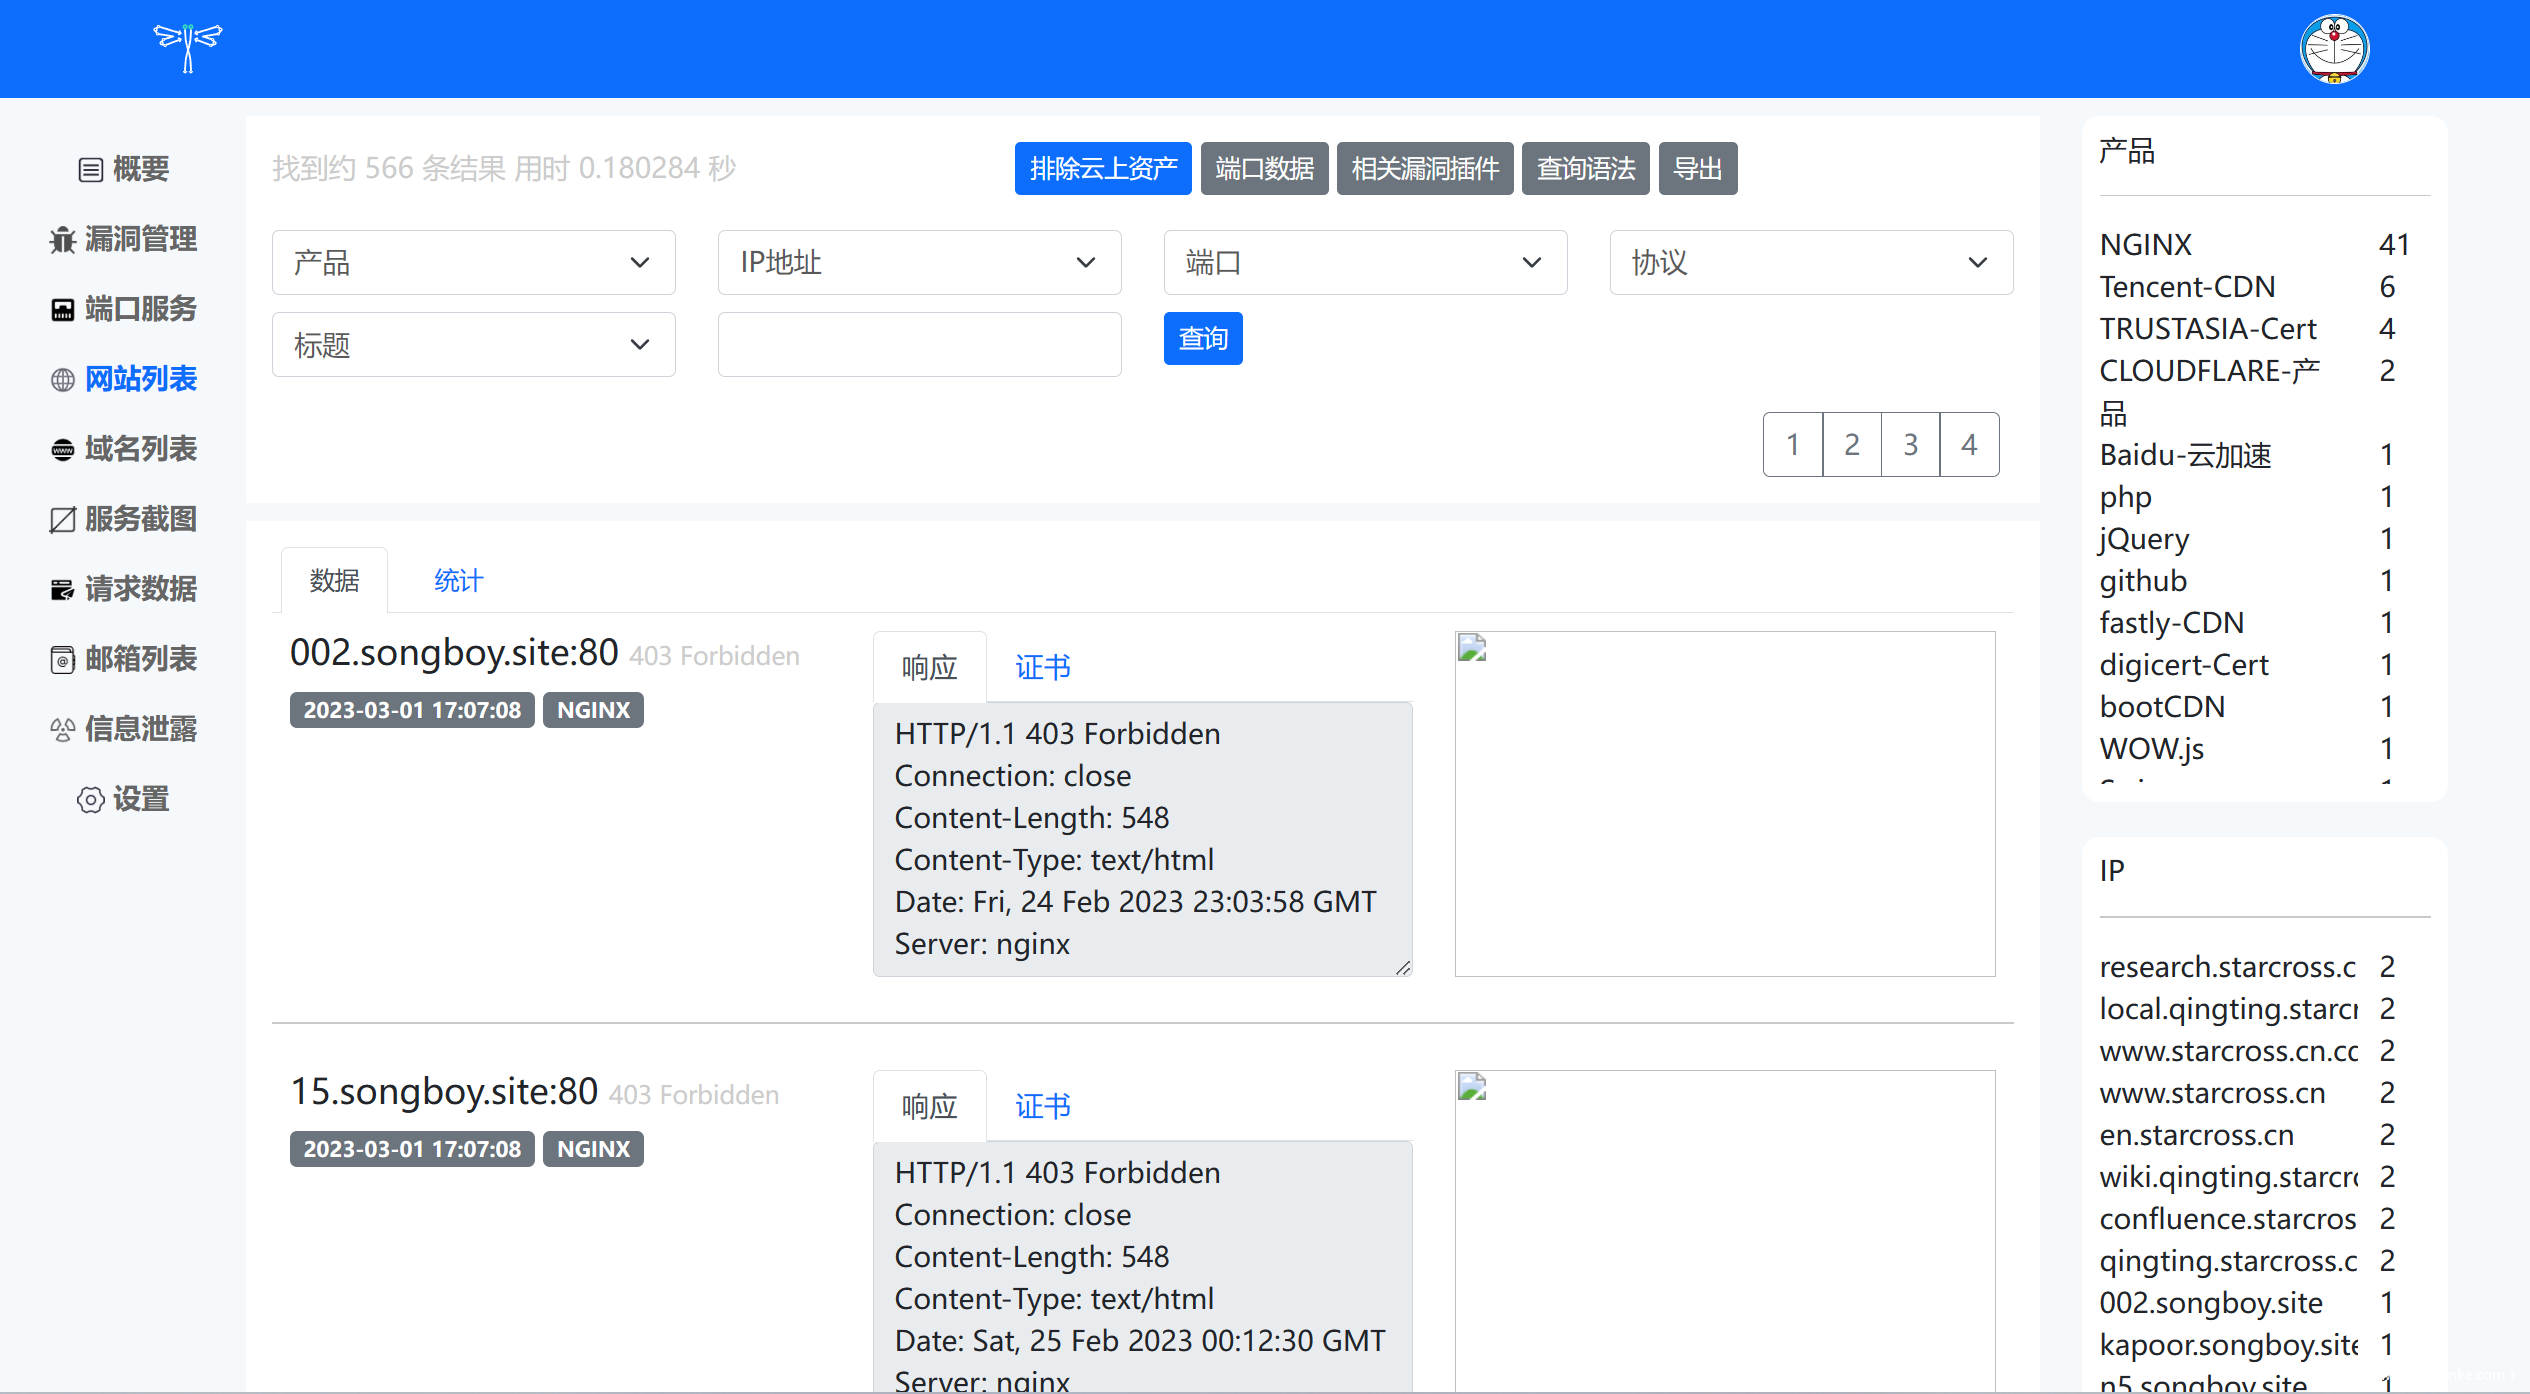Open the 协议 dropdown
The width and height of the screenshot is (2530, 1394).
pos(1810,263)
